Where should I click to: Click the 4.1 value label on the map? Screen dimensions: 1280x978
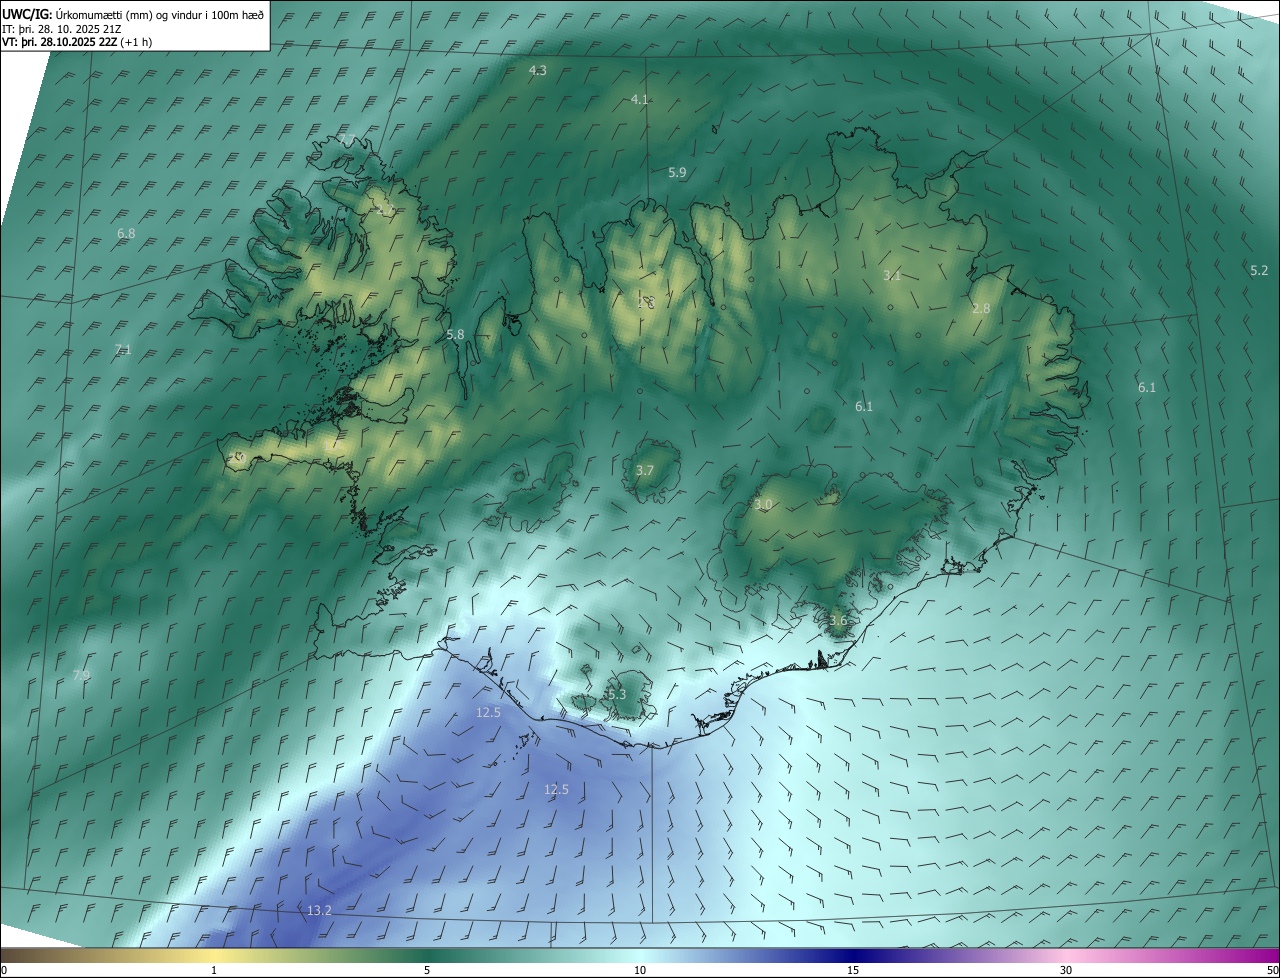pos(640,99)
